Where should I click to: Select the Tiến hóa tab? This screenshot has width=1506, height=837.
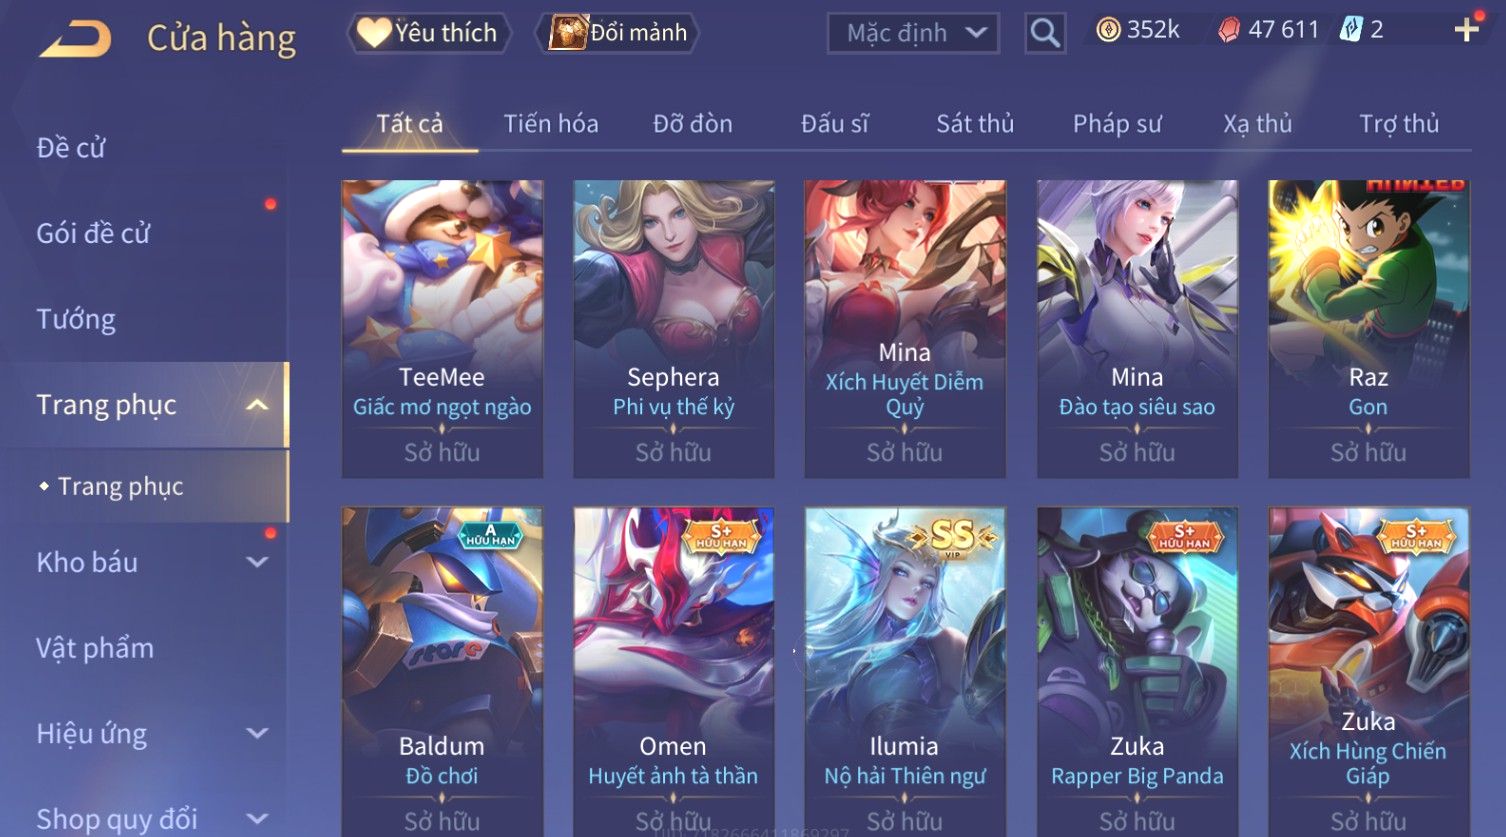point(551,124)
